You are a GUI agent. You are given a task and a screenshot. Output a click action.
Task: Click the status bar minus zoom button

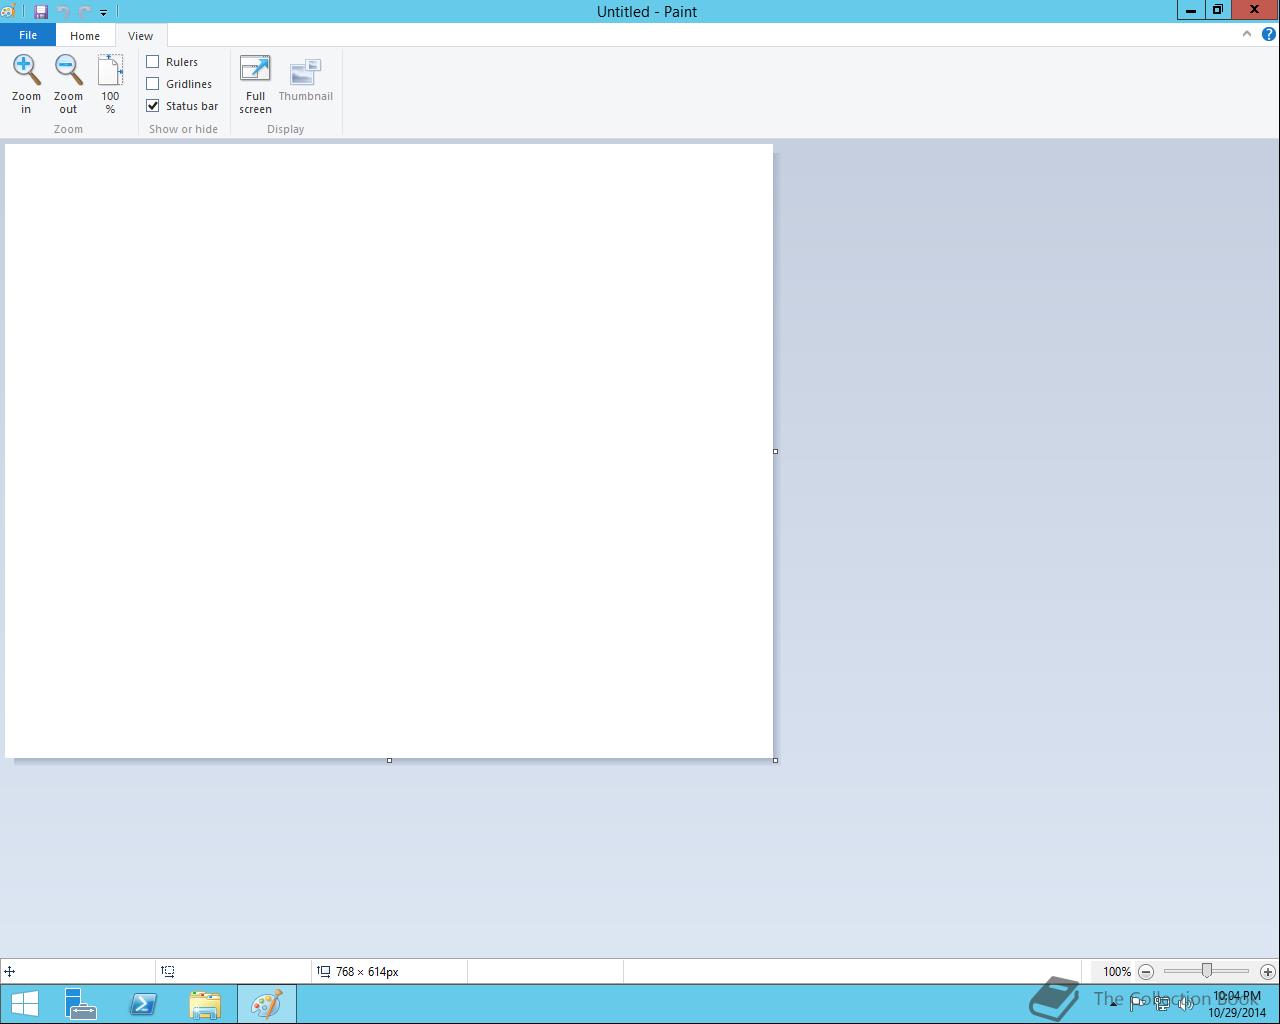pos(1146,972)
